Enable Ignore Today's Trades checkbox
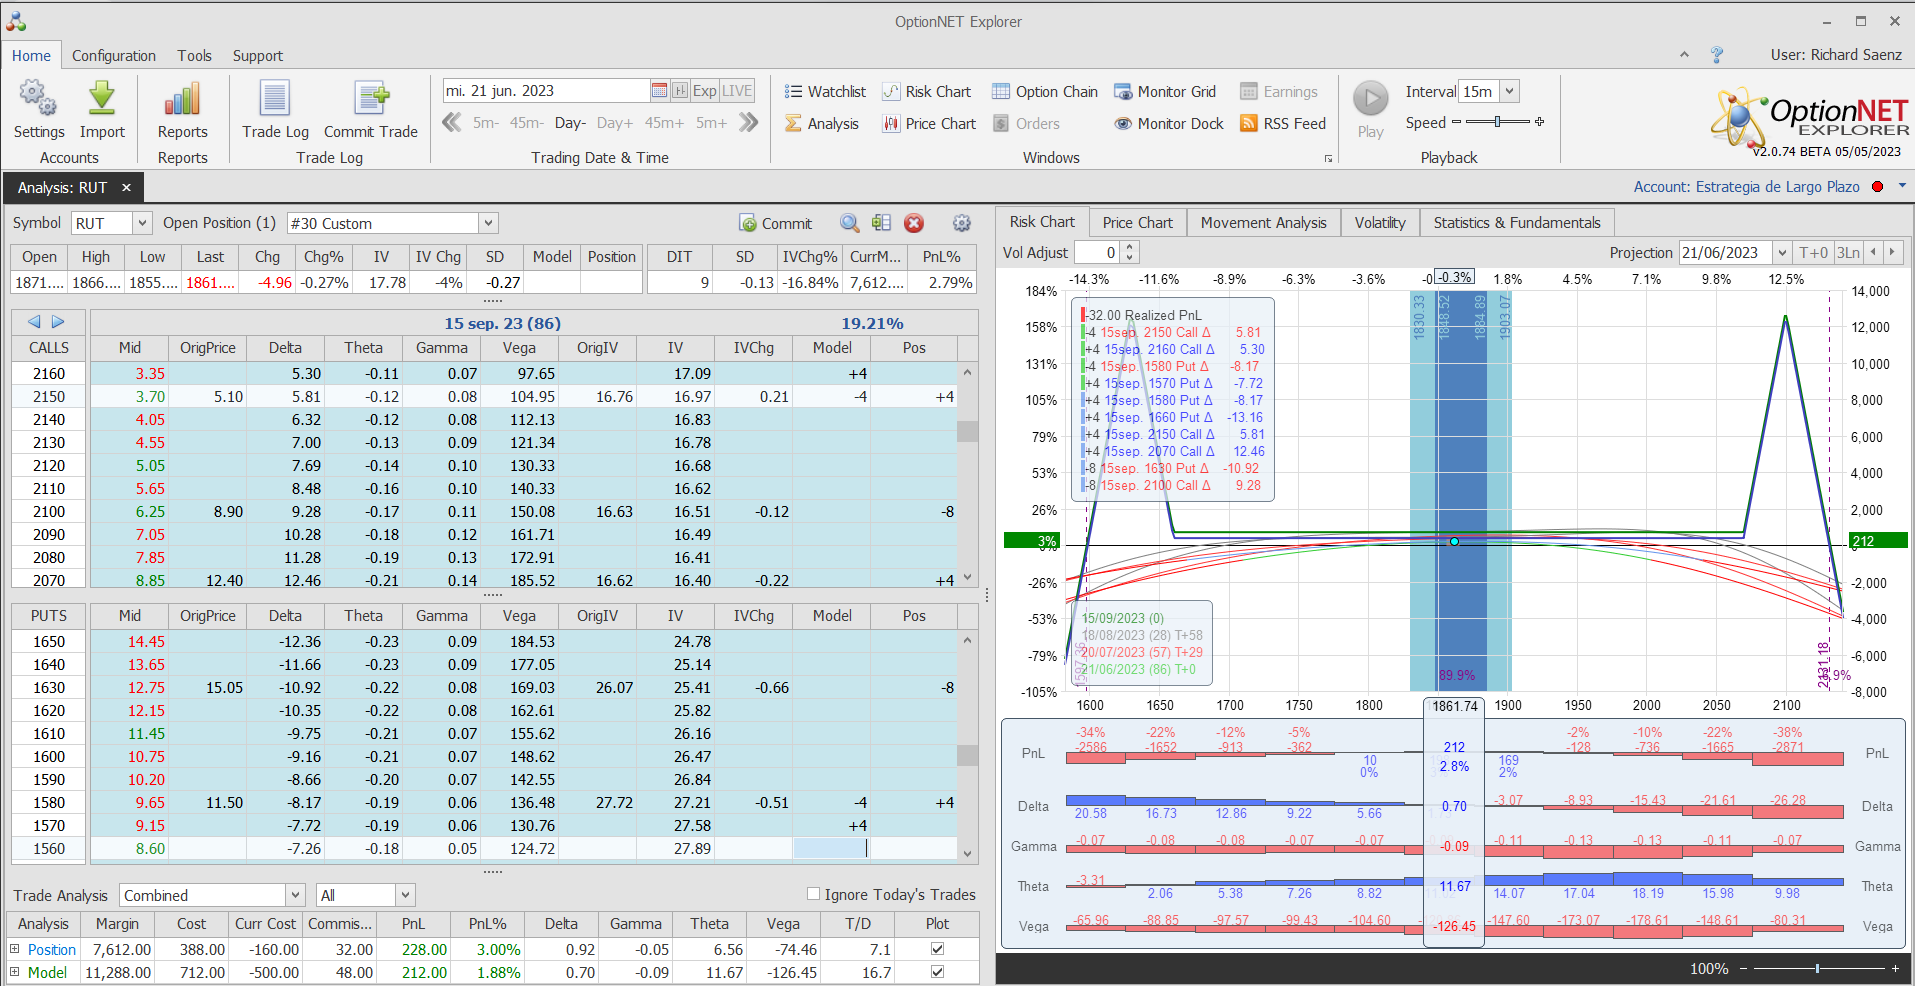Image resolution: width=1915 pixels, height=986 pixels. point(814,894)
